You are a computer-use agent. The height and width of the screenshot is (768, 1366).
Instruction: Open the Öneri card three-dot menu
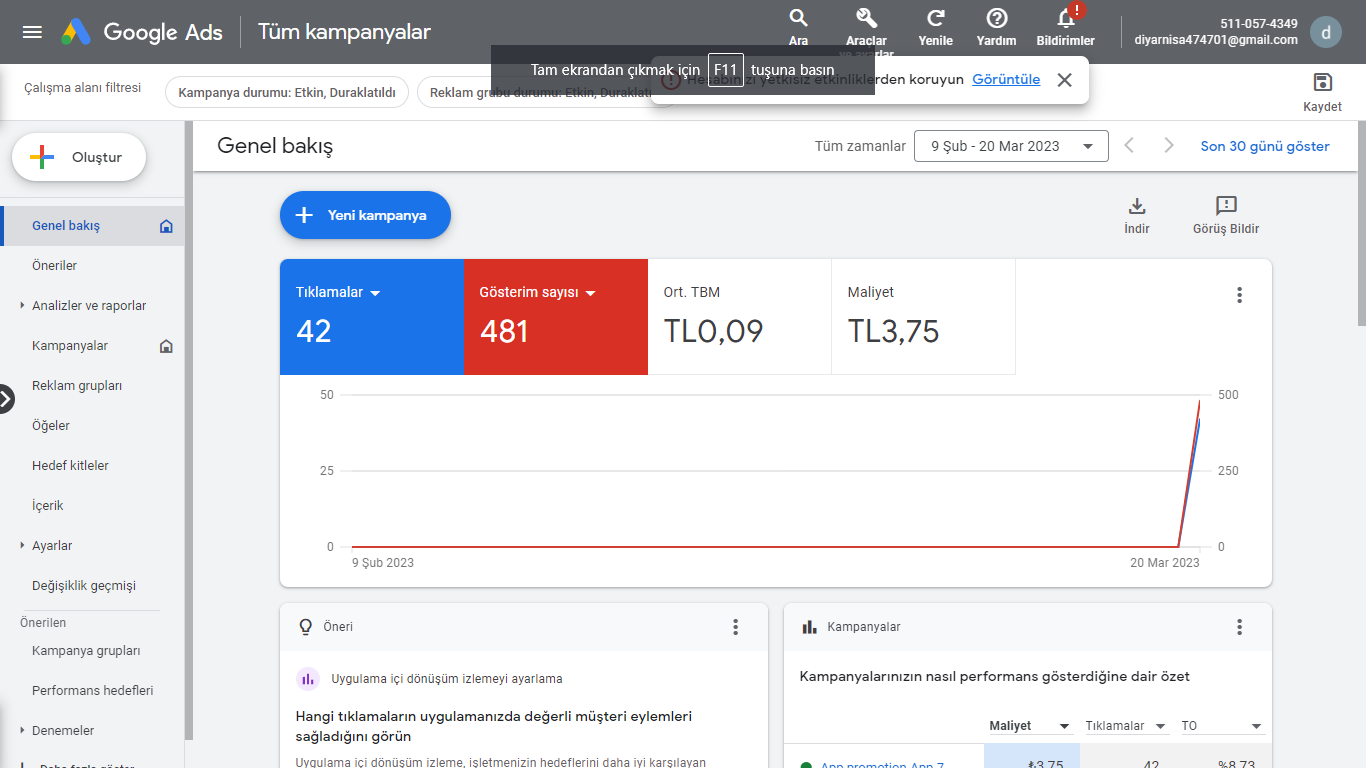tap(736, 627)
